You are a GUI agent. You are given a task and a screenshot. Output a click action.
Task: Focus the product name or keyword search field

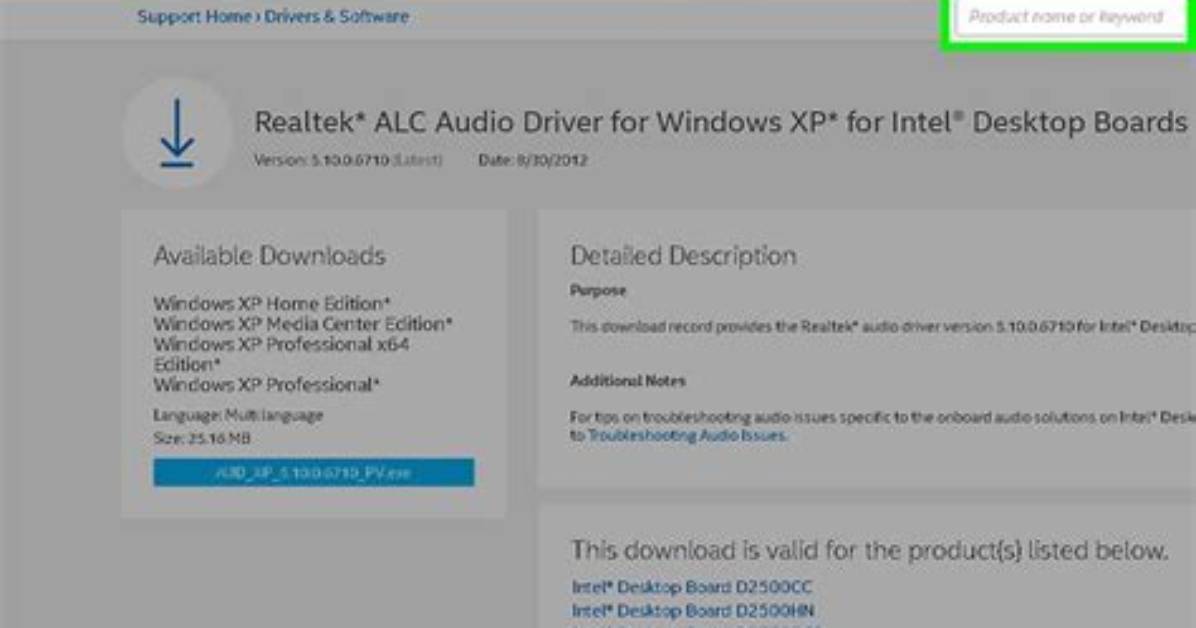[1069, 17]
